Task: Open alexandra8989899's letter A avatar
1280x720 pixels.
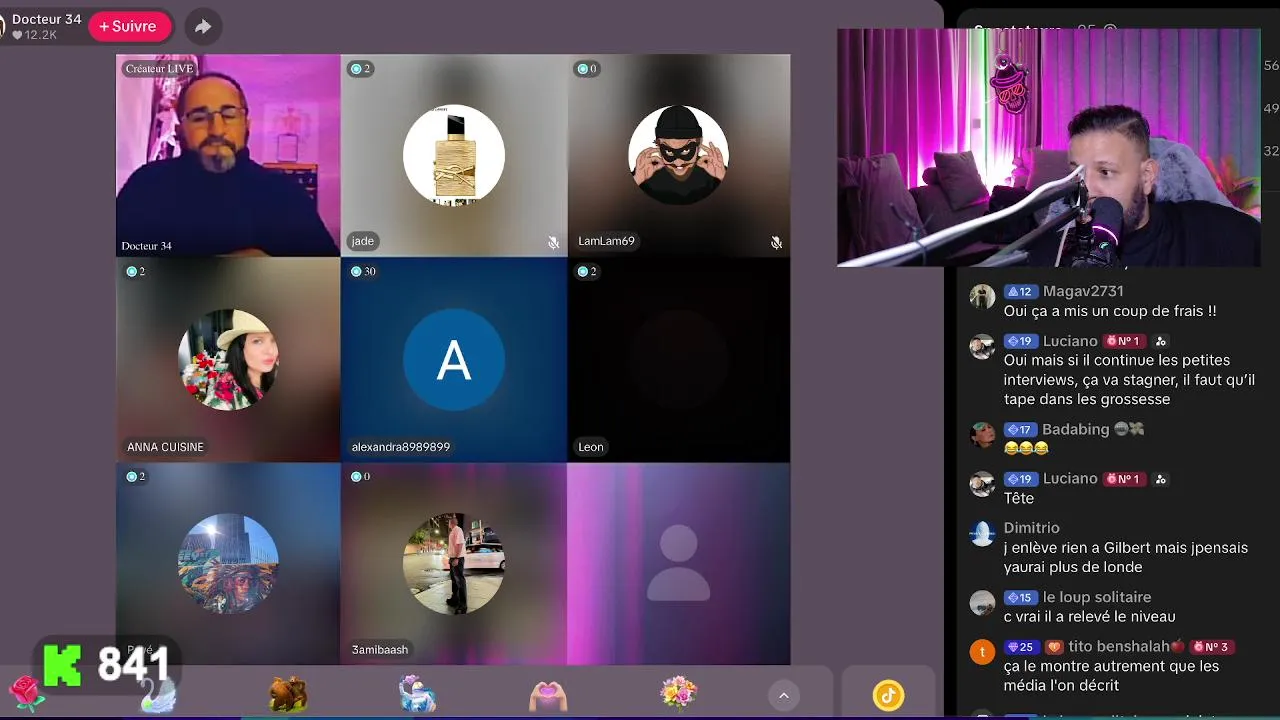Action: (454, 360)
